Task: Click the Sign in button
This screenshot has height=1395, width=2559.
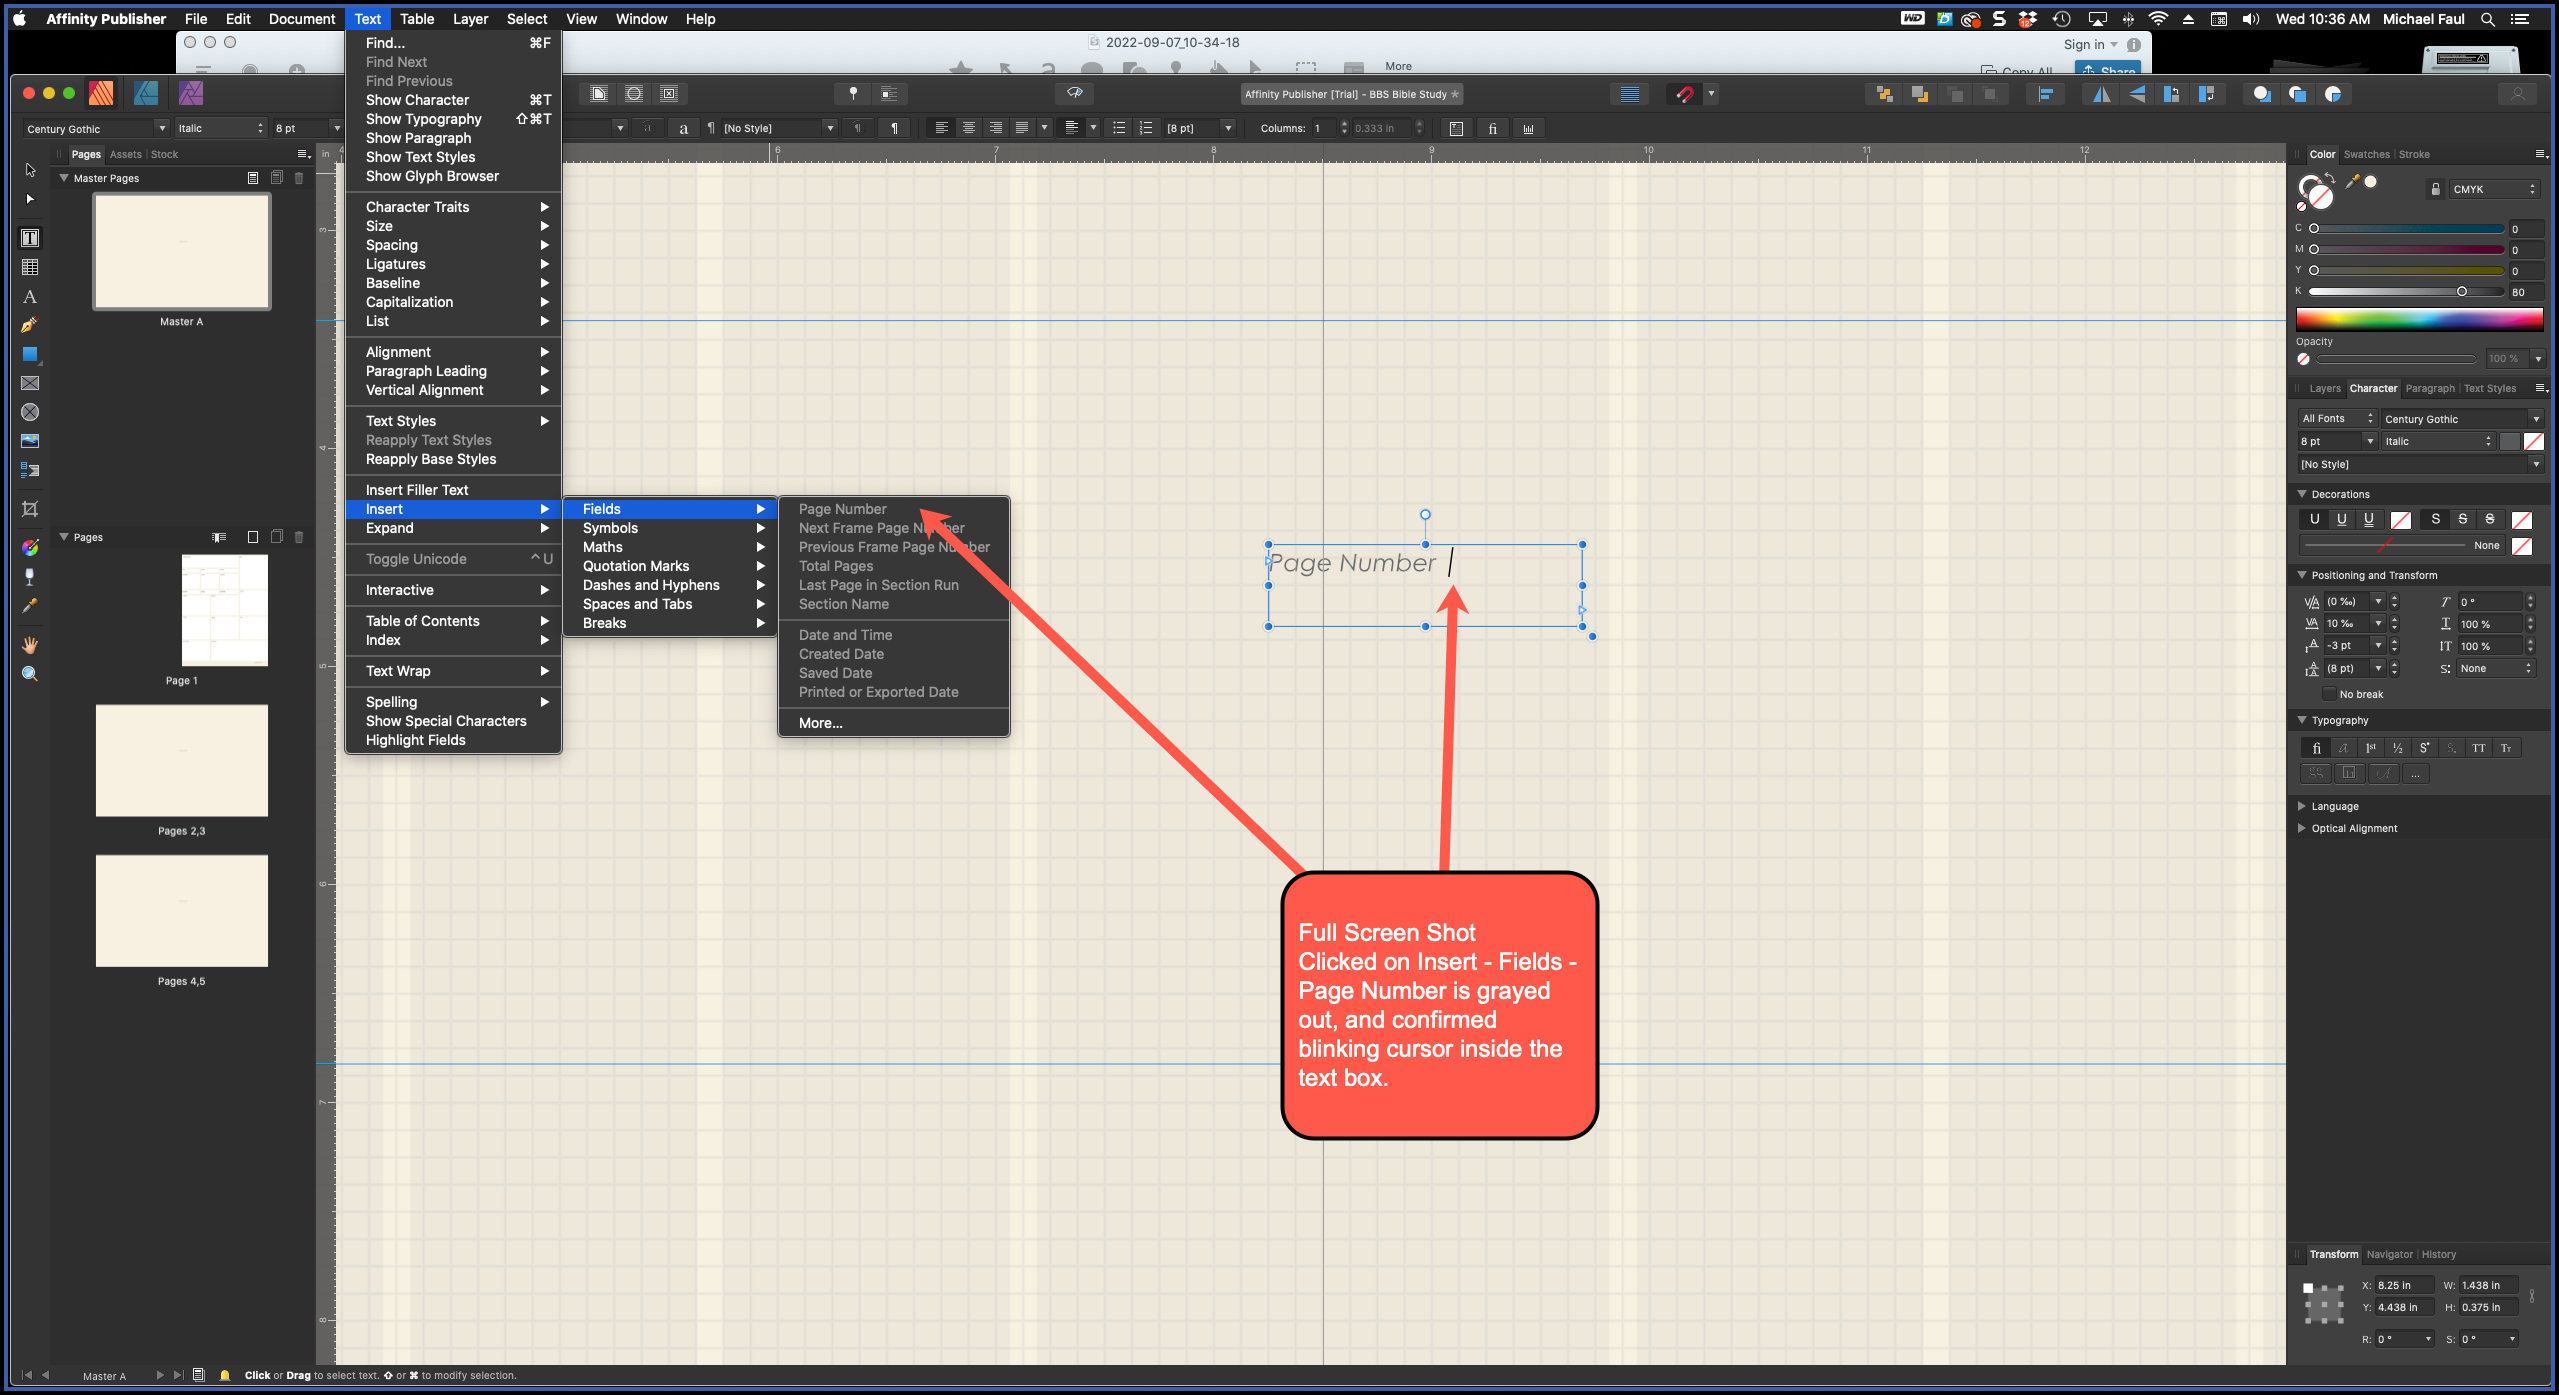Action: point(2083,44)
